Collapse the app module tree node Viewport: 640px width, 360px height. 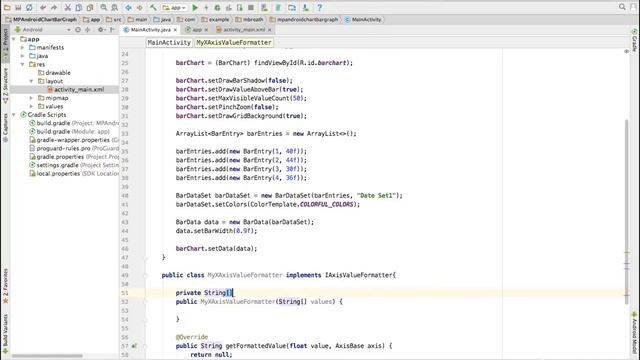(14, 39)
